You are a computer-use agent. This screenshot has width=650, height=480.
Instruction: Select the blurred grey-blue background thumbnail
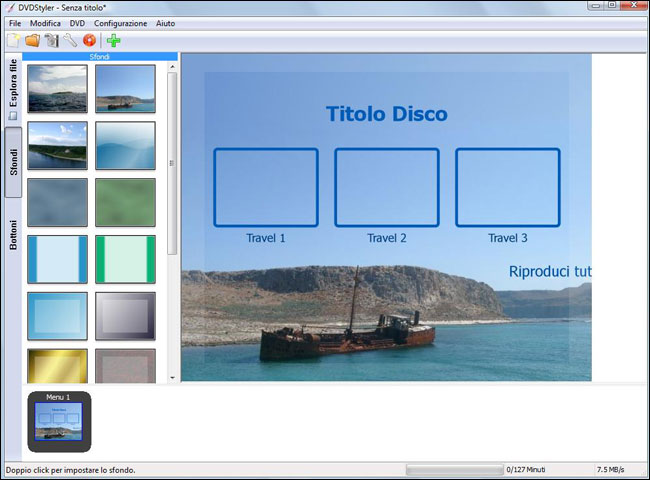click(58, 202)
